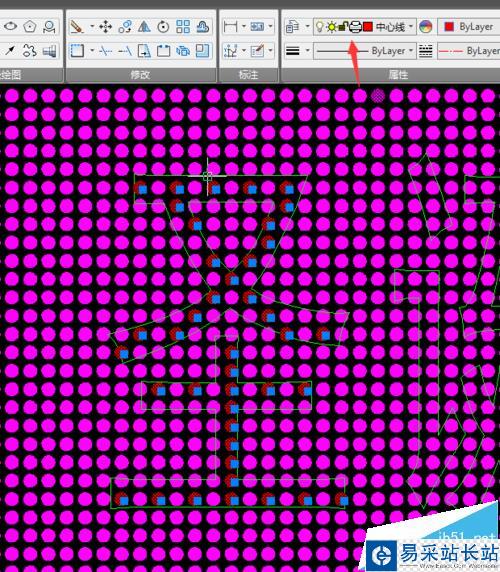This screenshot has width=500, height=572.
Task: Click the Scale page-with-arrow icon
Action: coord(144,51)
